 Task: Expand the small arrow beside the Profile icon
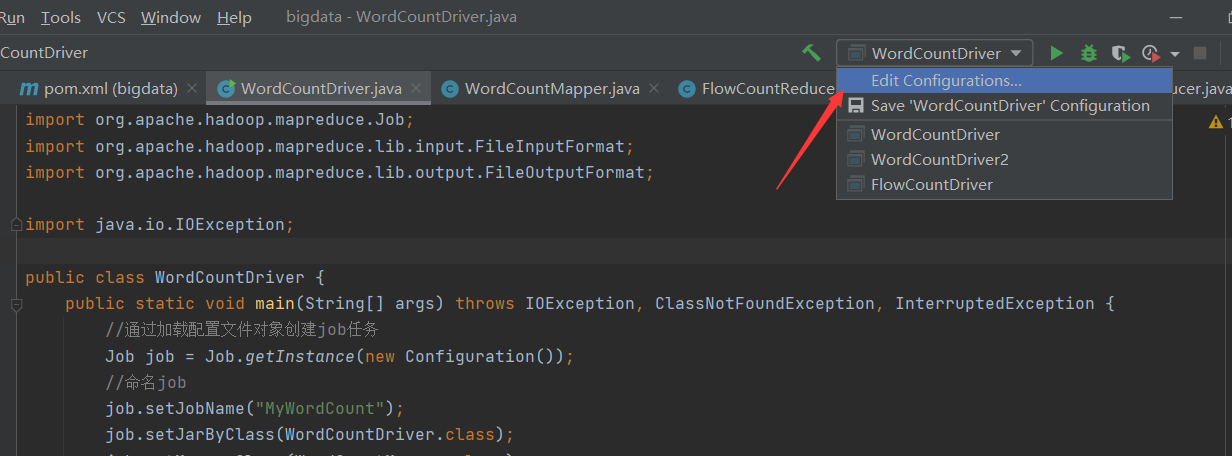pyautogui.click(x=1174, y=54)
